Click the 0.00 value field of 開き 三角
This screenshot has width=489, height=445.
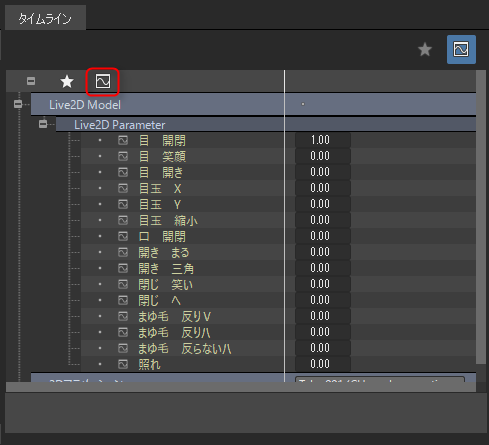click(323, 268)
